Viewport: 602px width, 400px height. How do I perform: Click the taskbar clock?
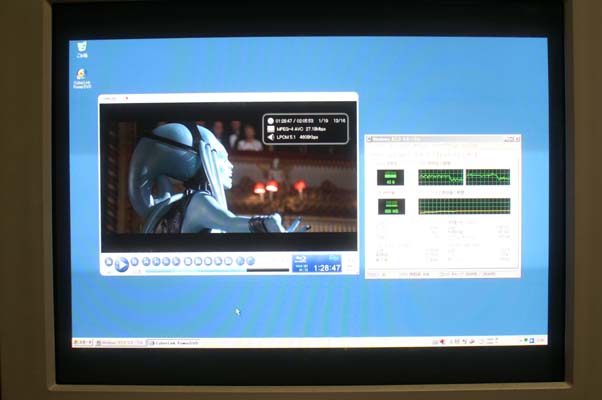pos(540,340)
